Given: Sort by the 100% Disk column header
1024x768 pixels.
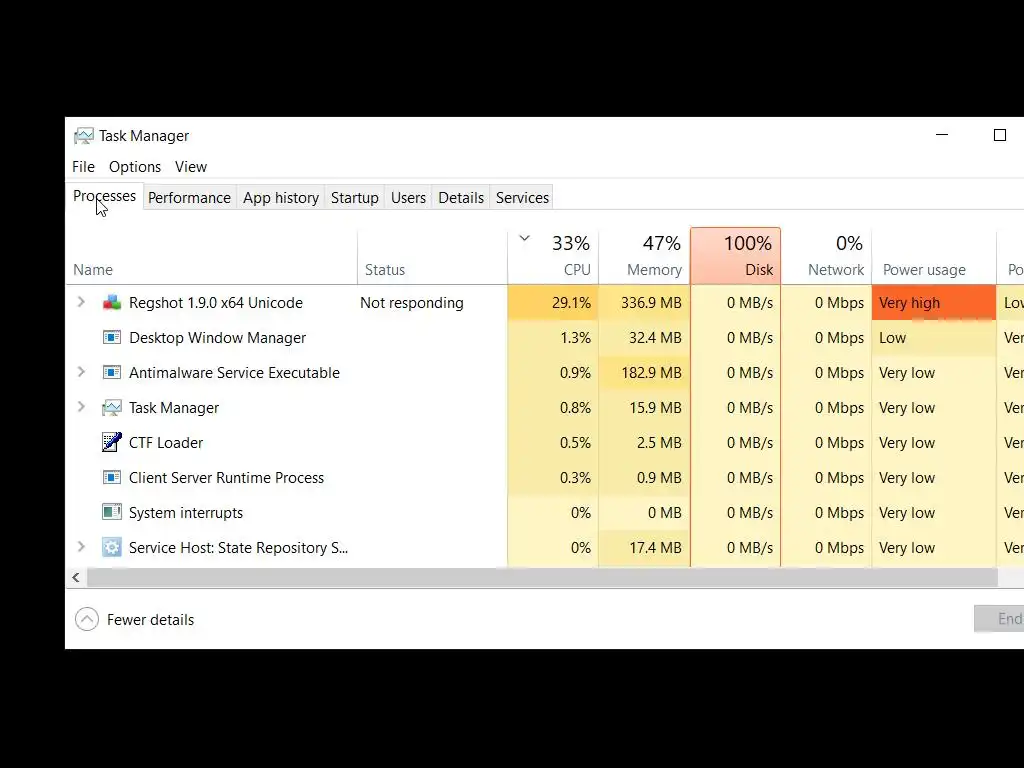Looking at the screenshot, I should (x=735, y=257).
